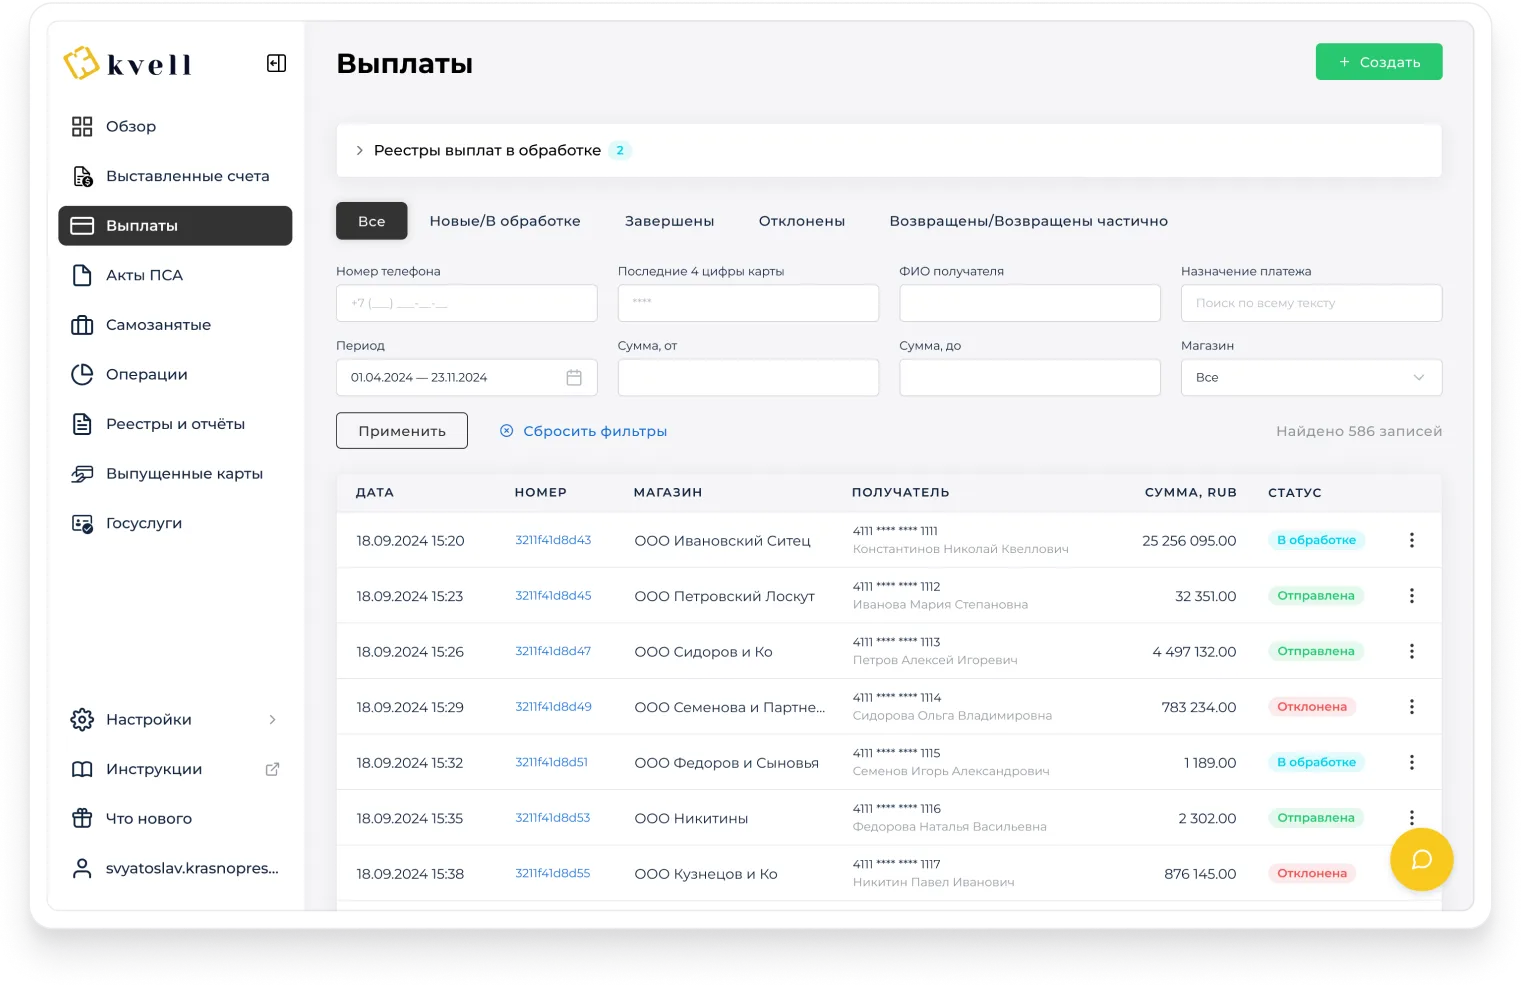Open Выпущенные карты card icon
This screenshot has height=985, width=1521.
tap(82, 474)
